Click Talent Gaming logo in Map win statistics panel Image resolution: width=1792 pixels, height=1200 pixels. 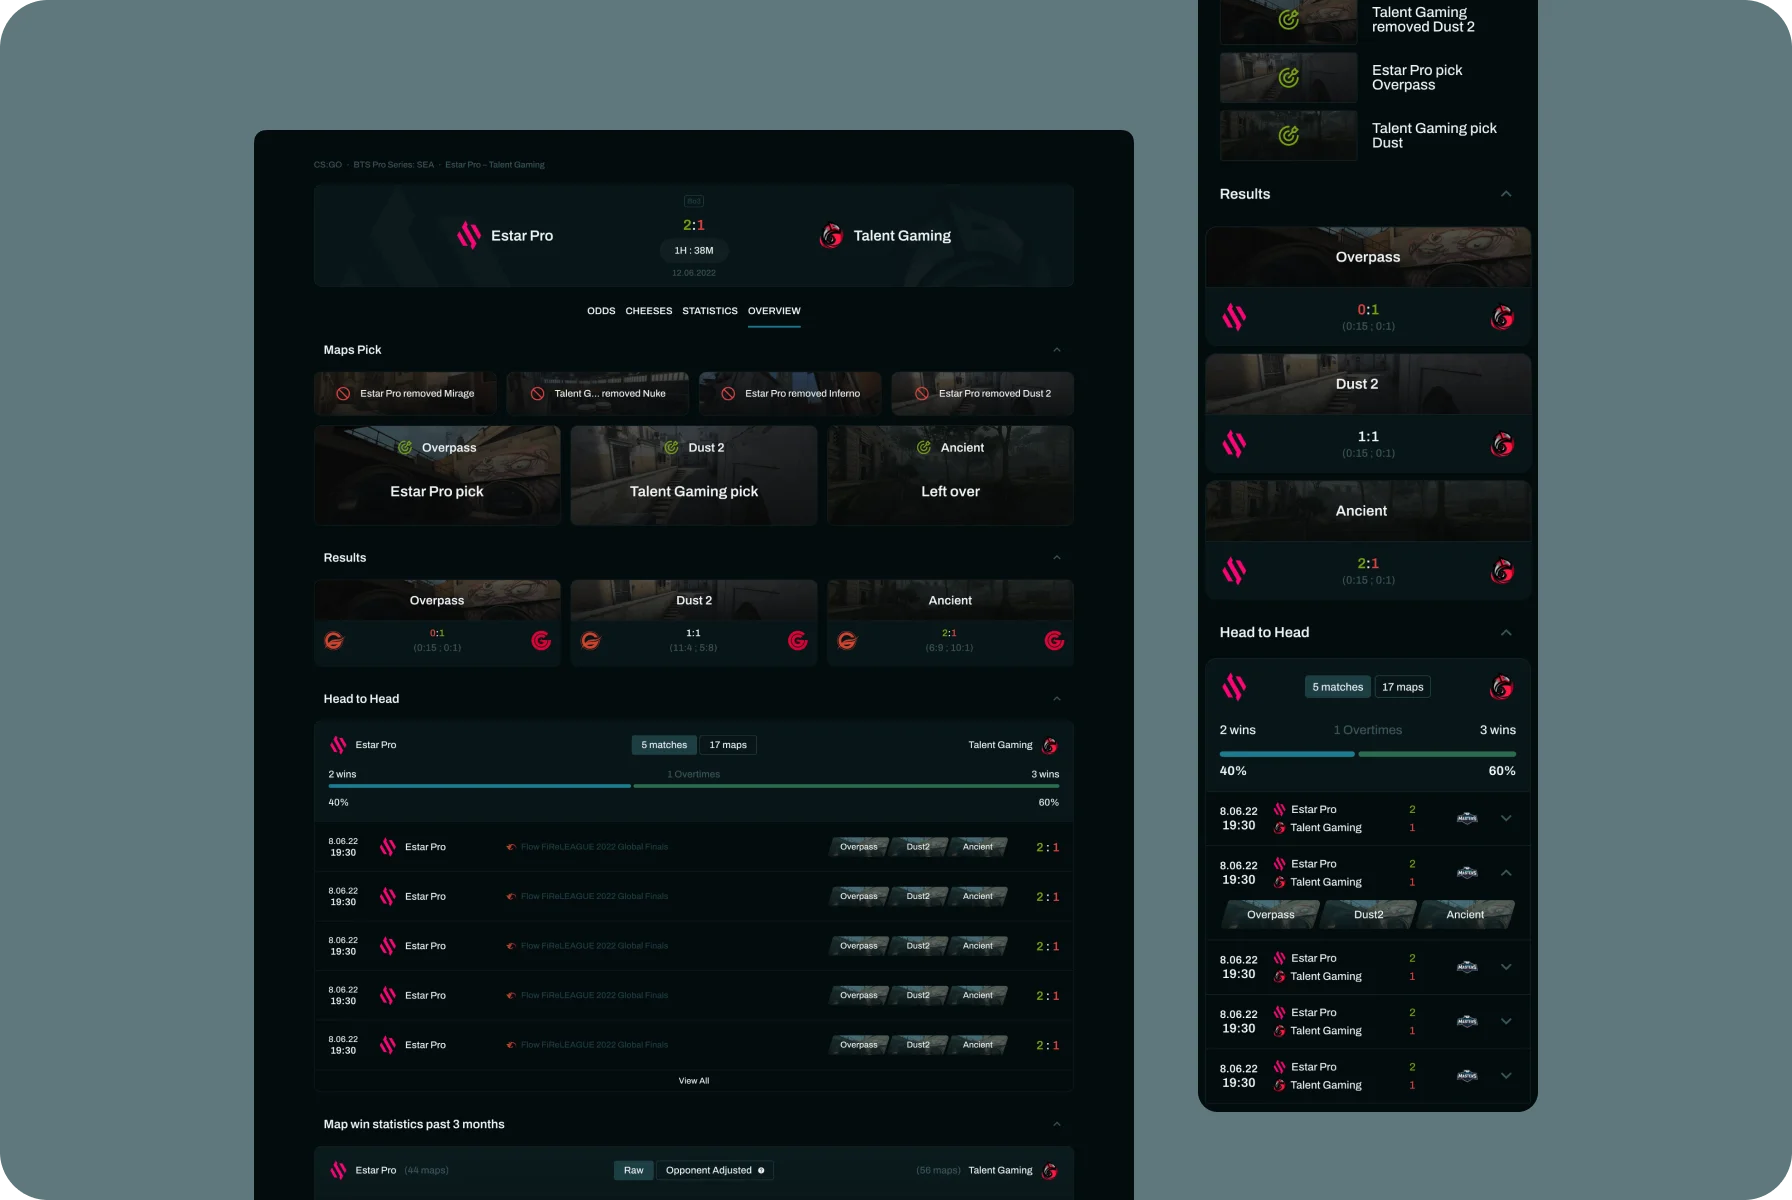coord(1050,1171)
